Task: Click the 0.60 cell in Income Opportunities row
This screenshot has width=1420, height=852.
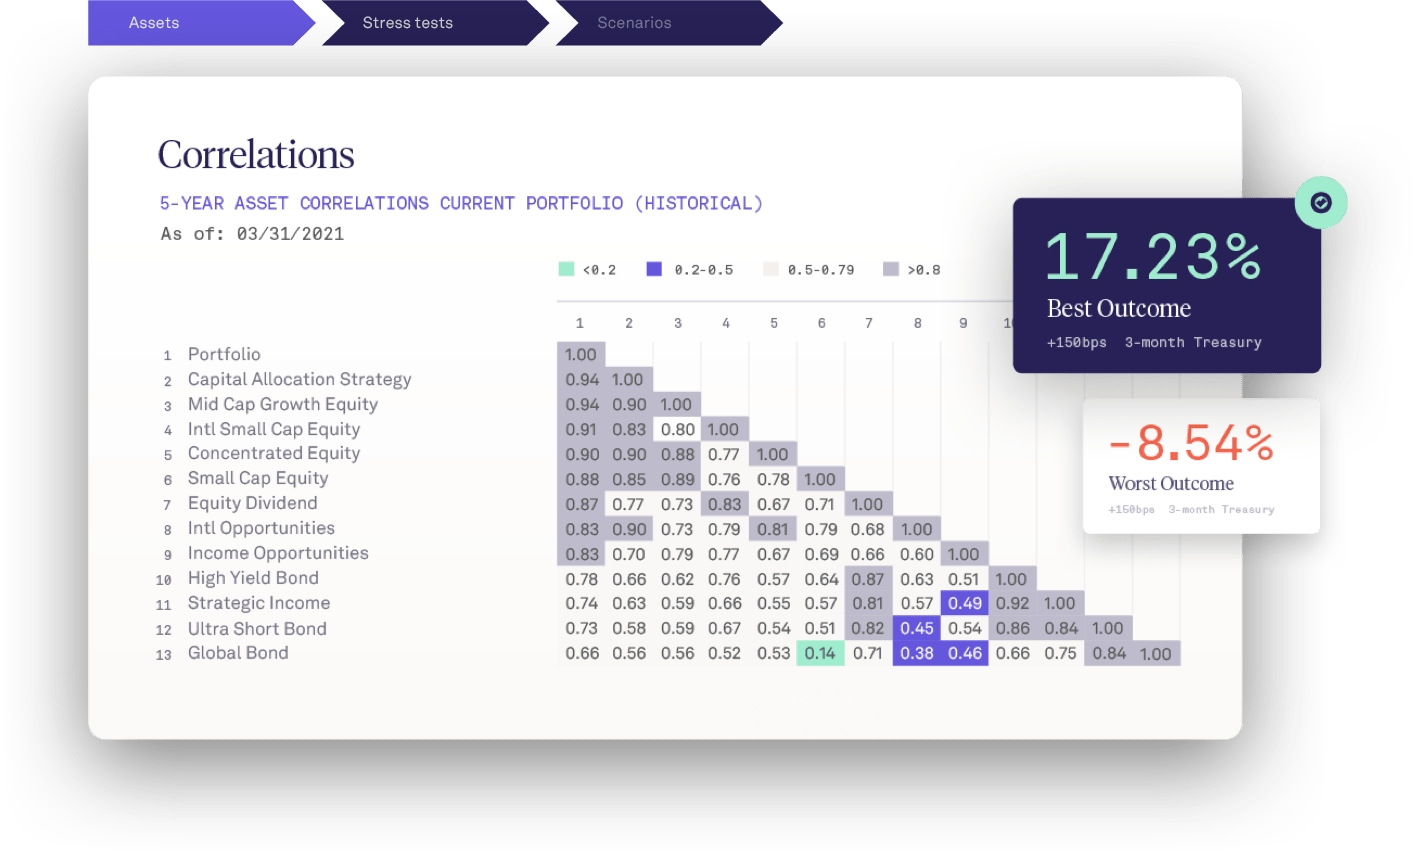Action: [x=917, y=554]
